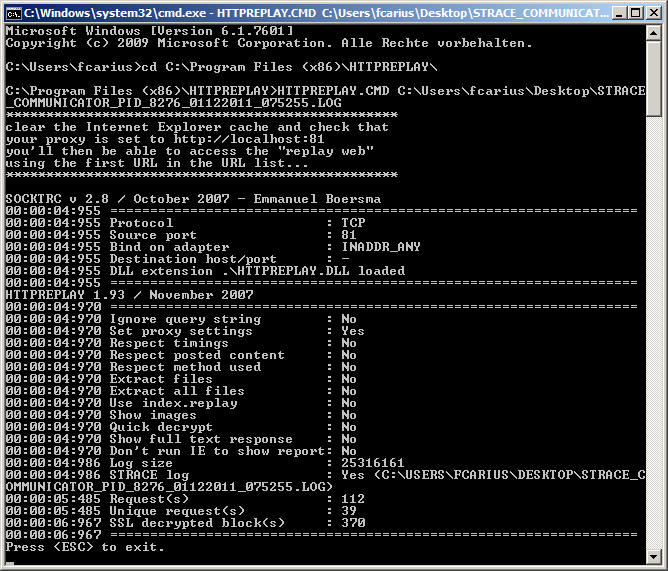Open the cmd.exe system menu icon
This screenshot has height=571, width=668.
pyautogui.click(x=14, y=14)
